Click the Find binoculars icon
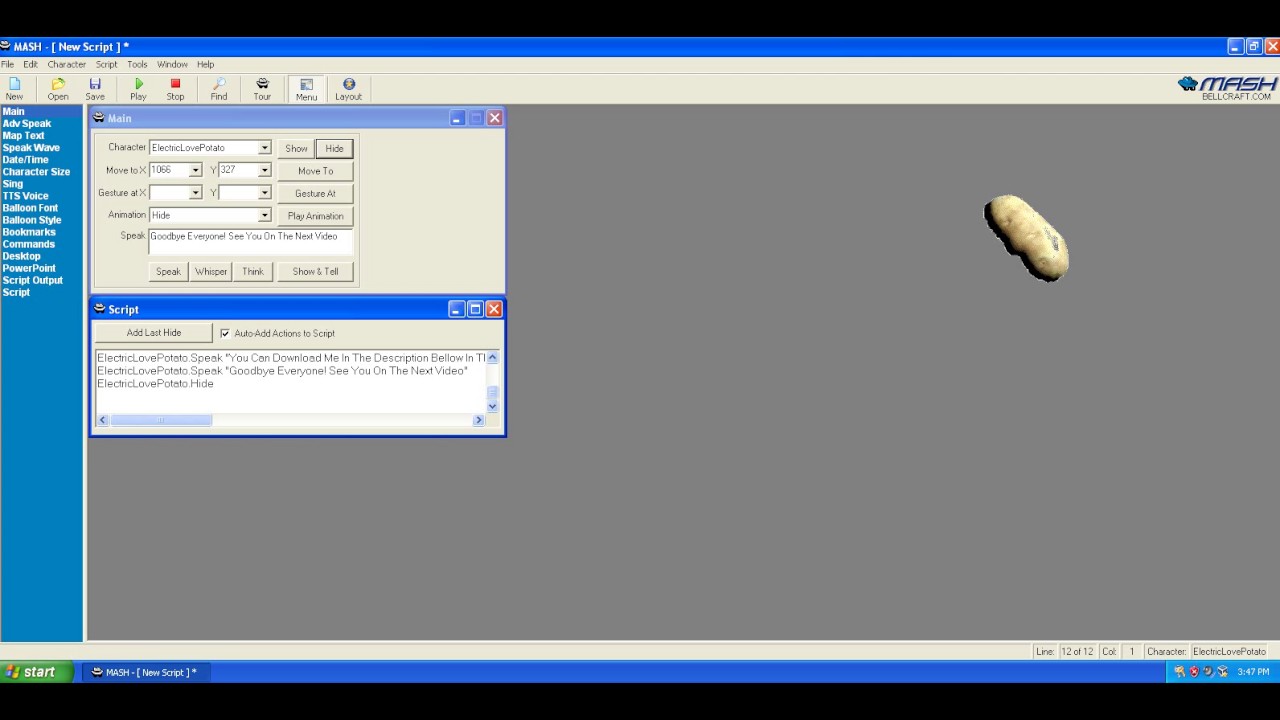Viewport: 1280px width, 720px height. point(219,89)
